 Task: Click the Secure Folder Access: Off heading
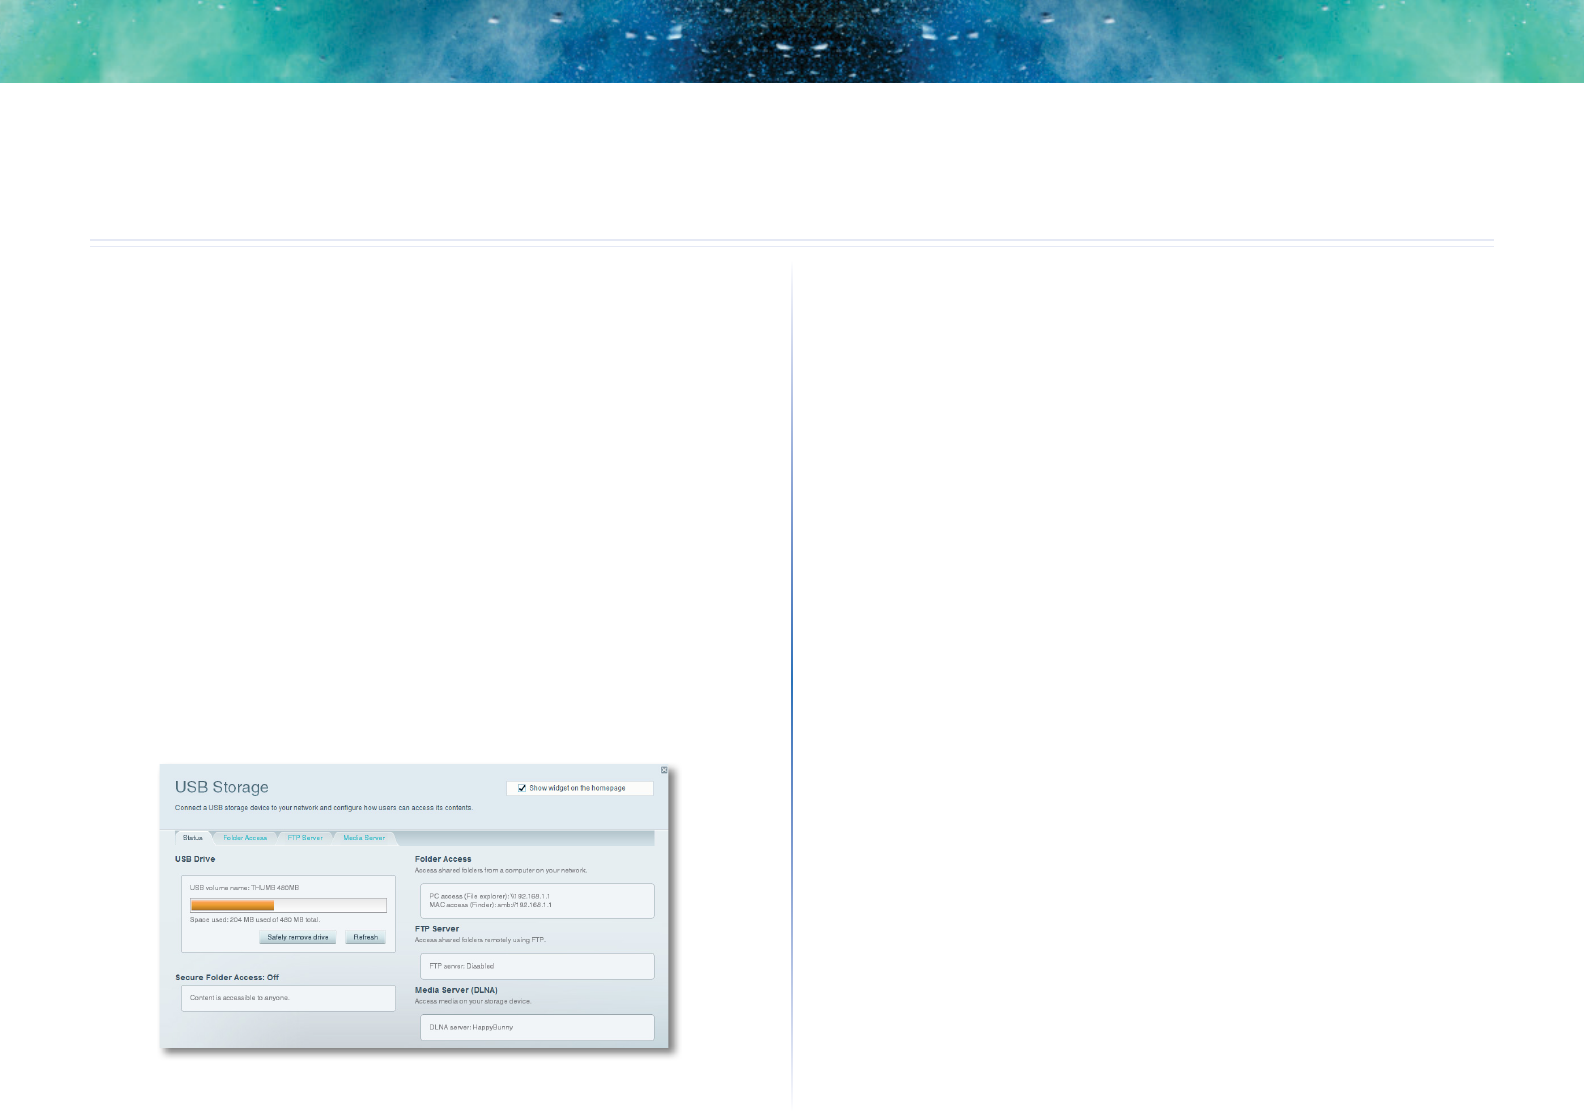pos(227,977)
